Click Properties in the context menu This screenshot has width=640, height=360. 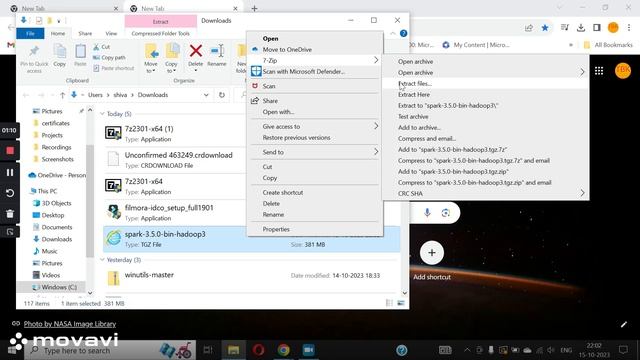point(276,229)
